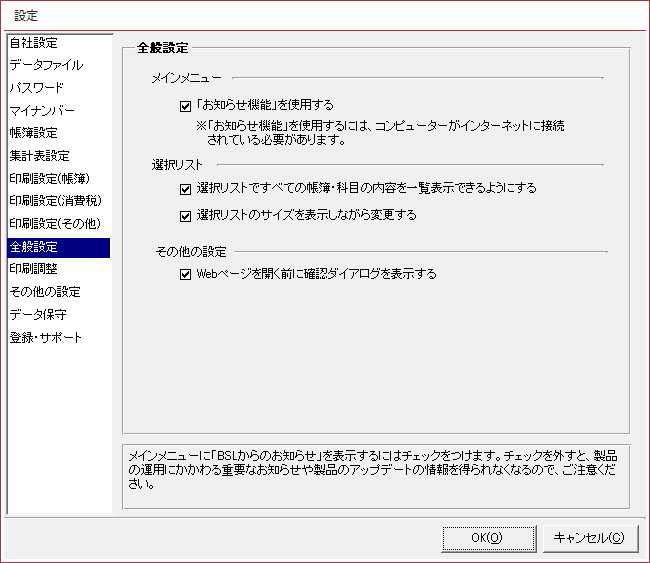Select 印刷設定(帳簿) from list
The width and height of the screenshot is (650, 563).
click(49, 178)
